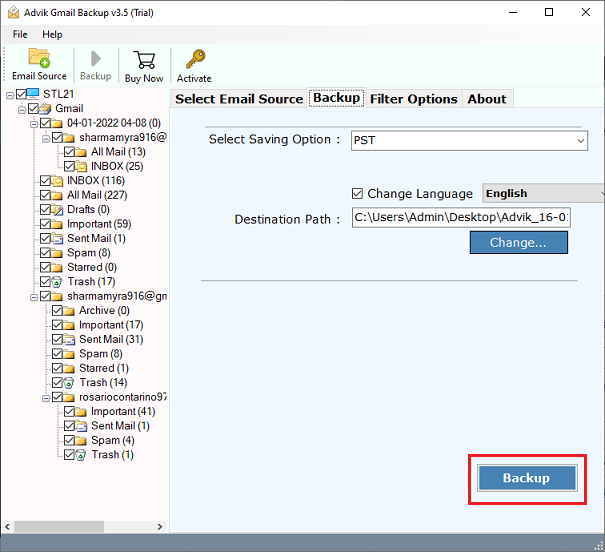Click the INBOX (116) envelope folder icon
The height and width of the screenshot is (552, 605).
[57, 181]
